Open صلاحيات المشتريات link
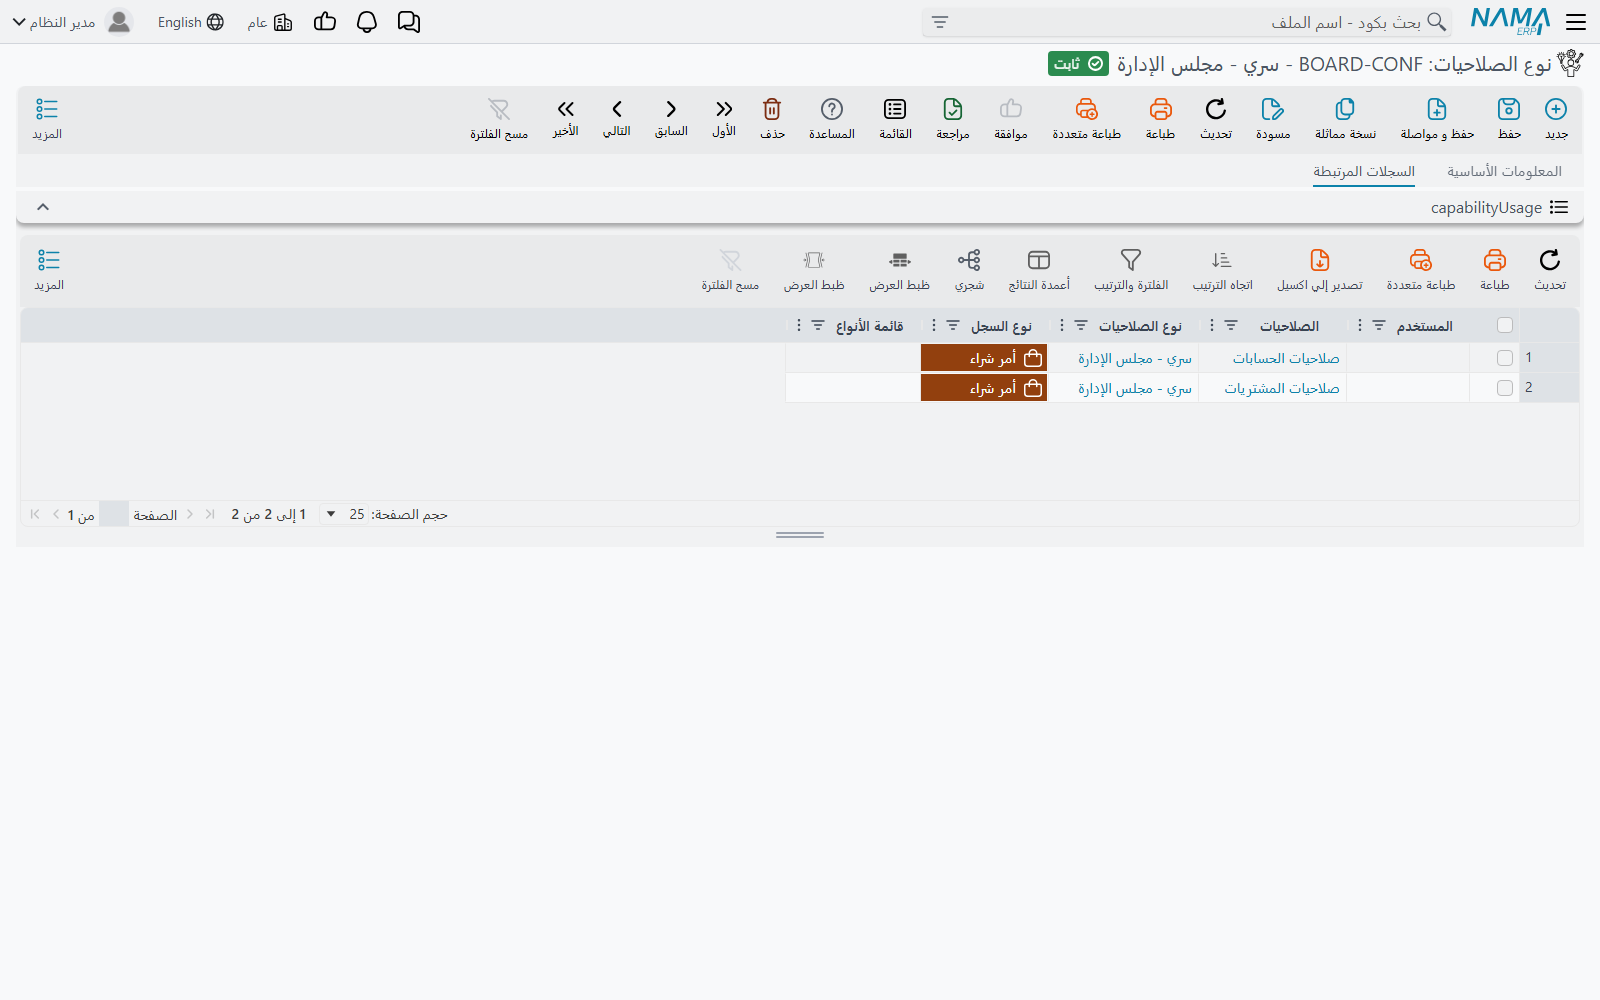 pyautogui.click(x=1282, y=388)
